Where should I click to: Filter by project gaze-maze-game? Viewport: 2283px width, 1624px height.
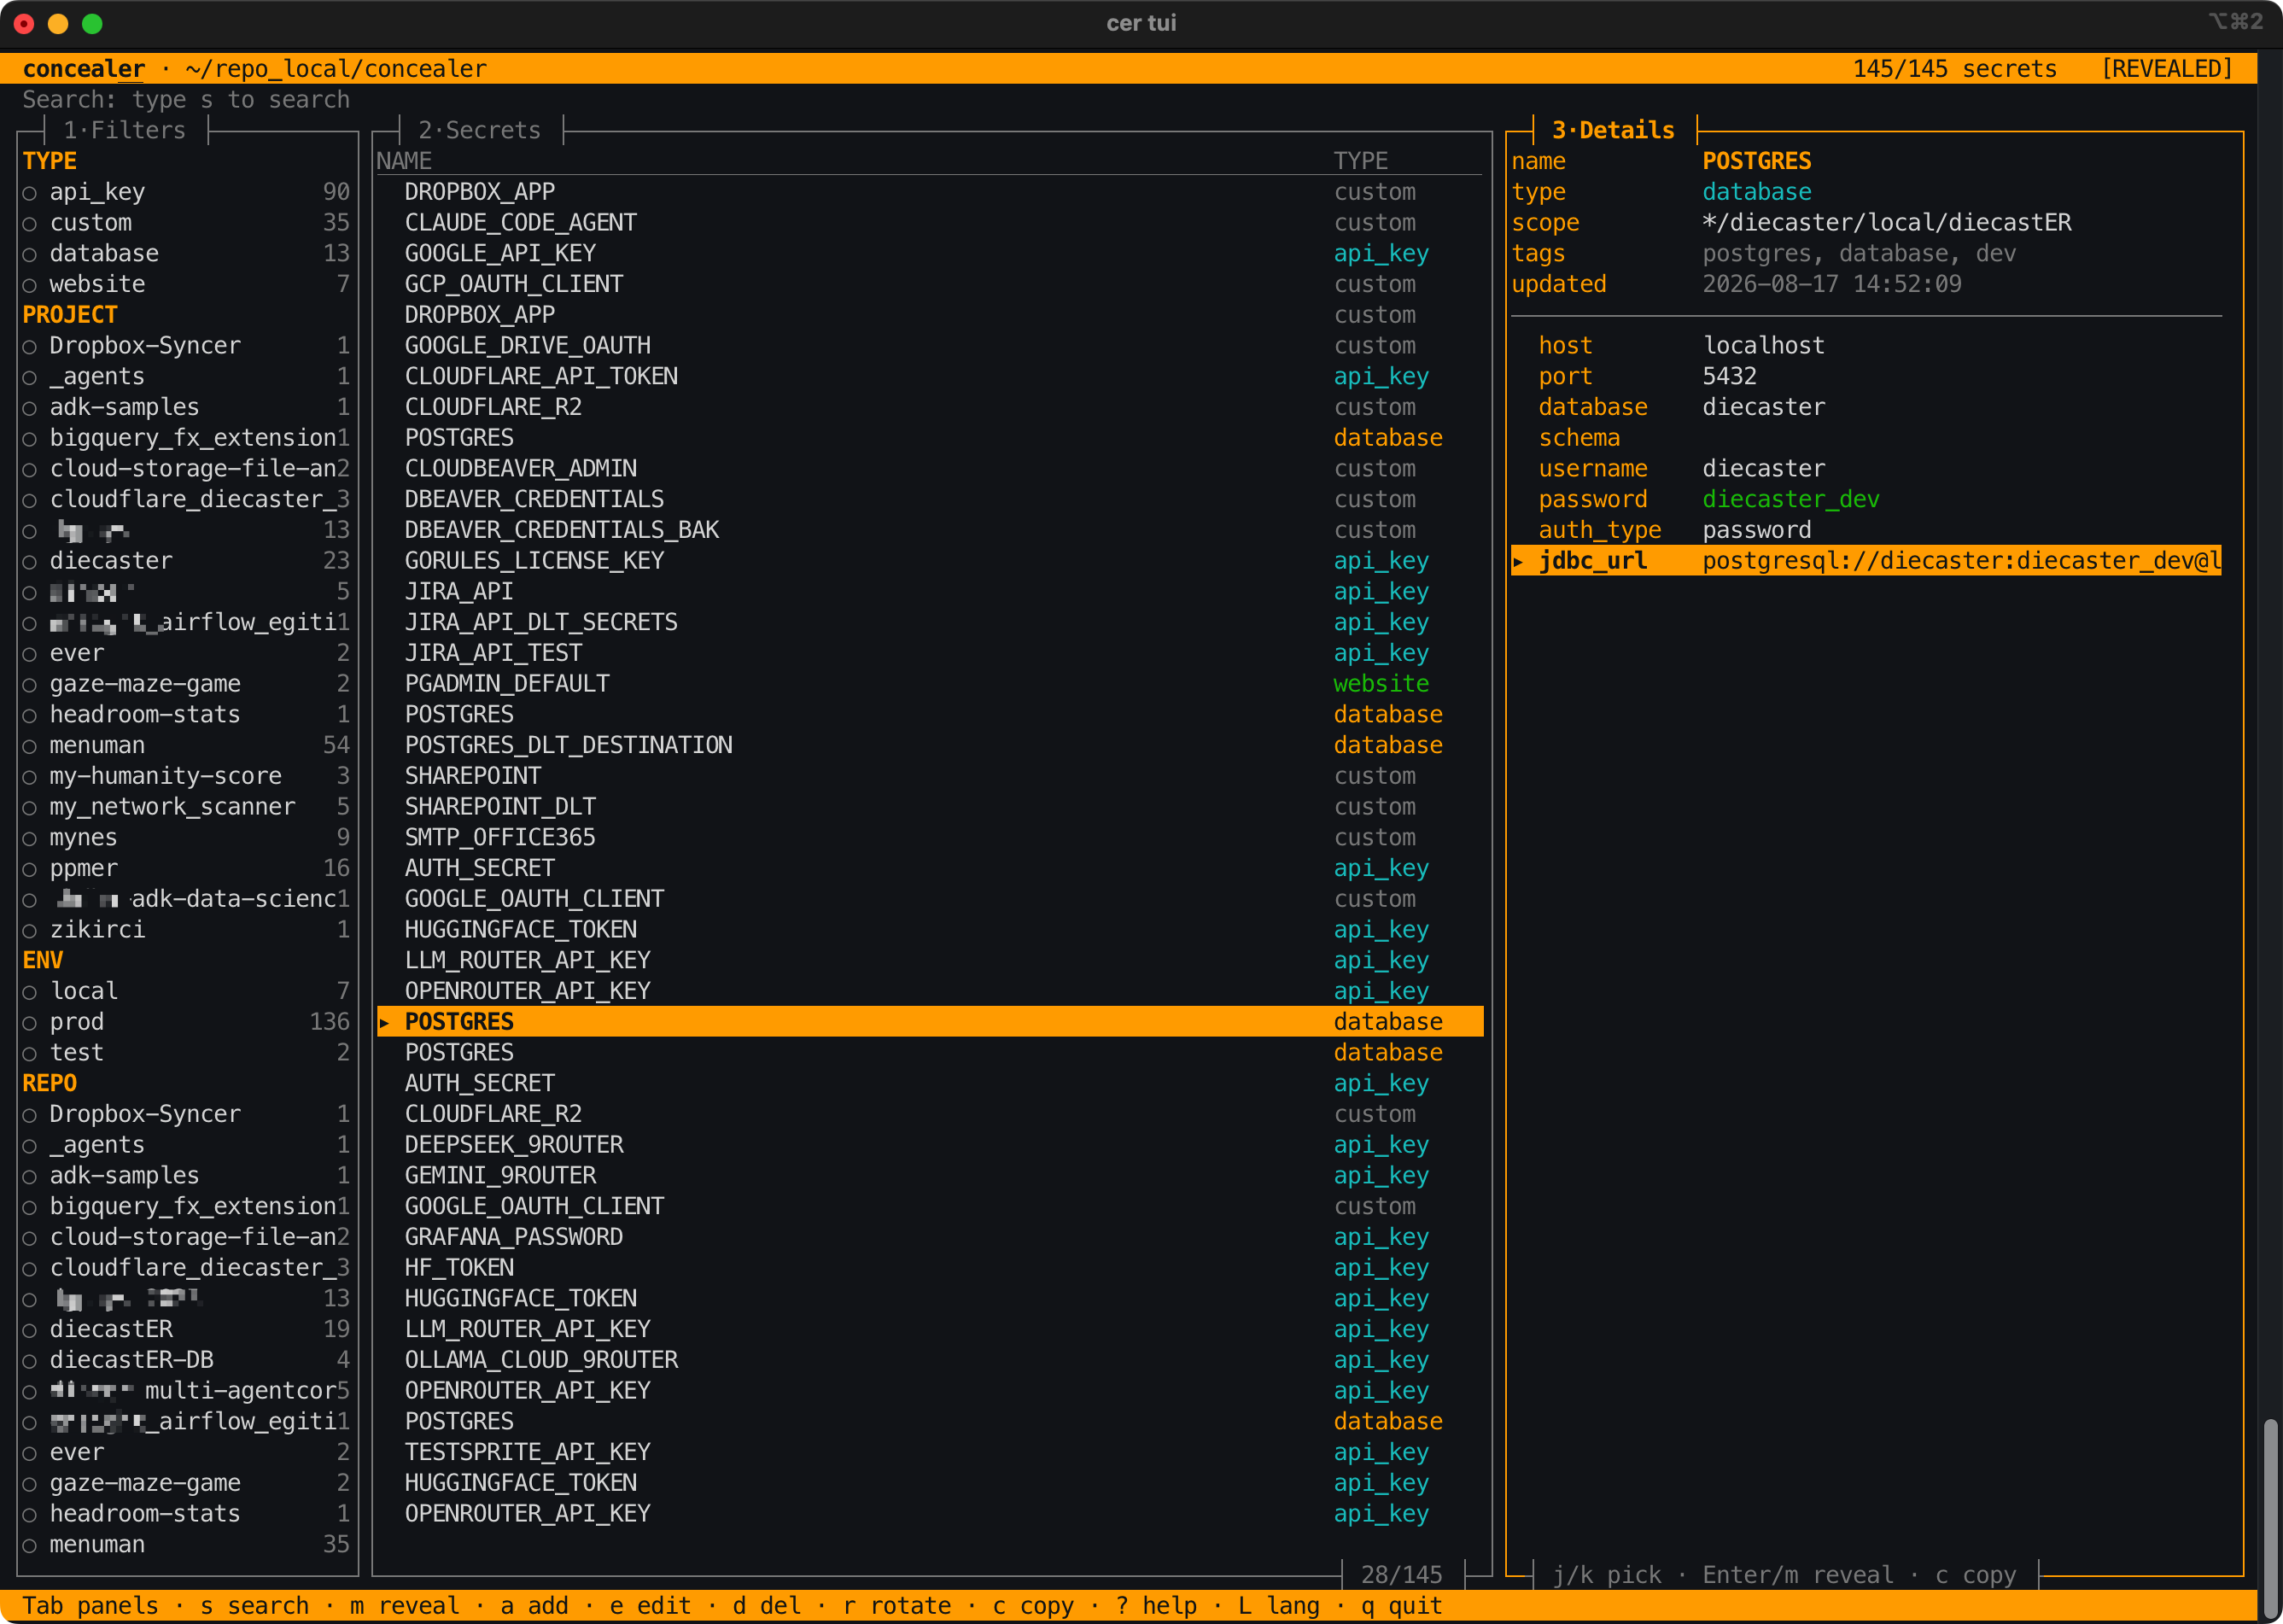pos(186,684)
